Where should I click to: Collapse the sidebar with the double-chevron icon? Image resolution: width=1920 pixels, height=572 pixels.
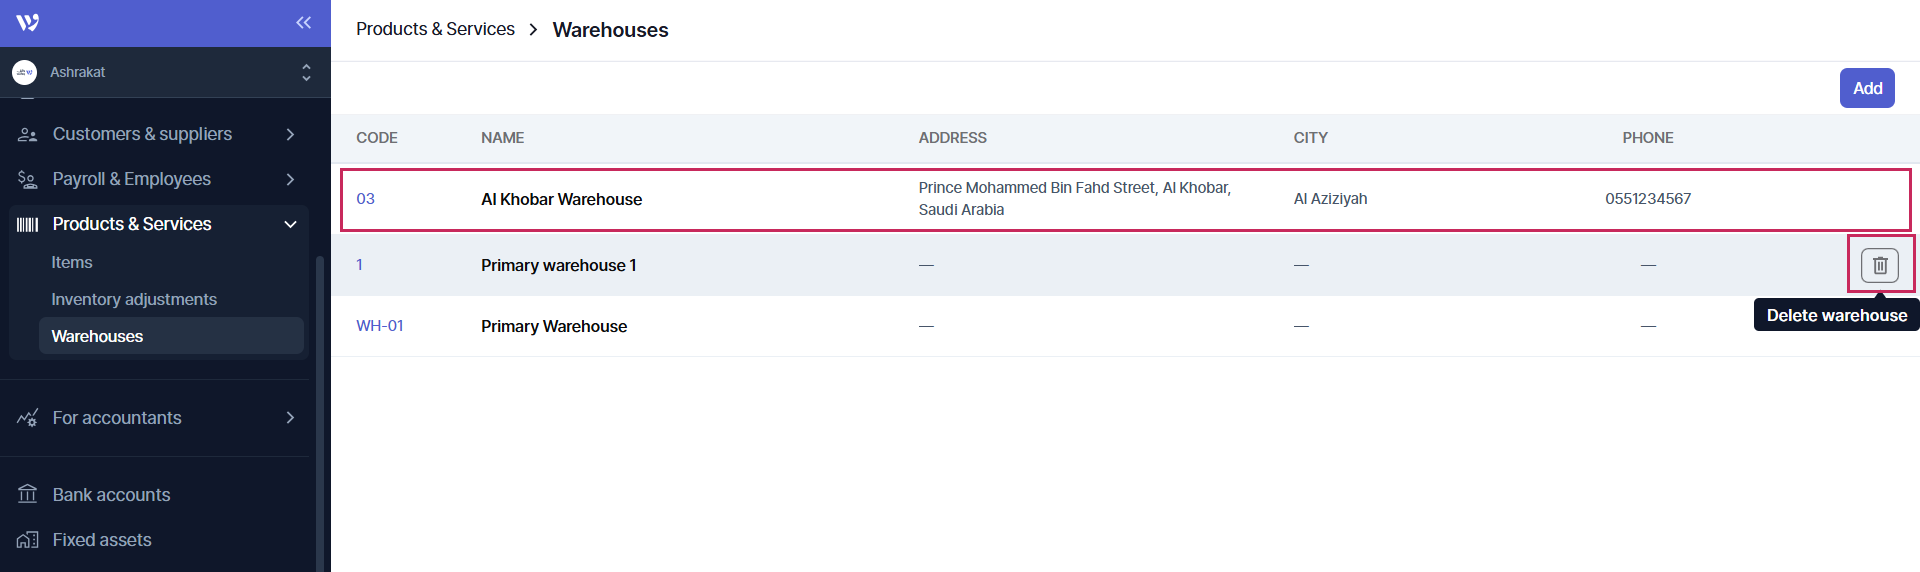coord(304,22)
